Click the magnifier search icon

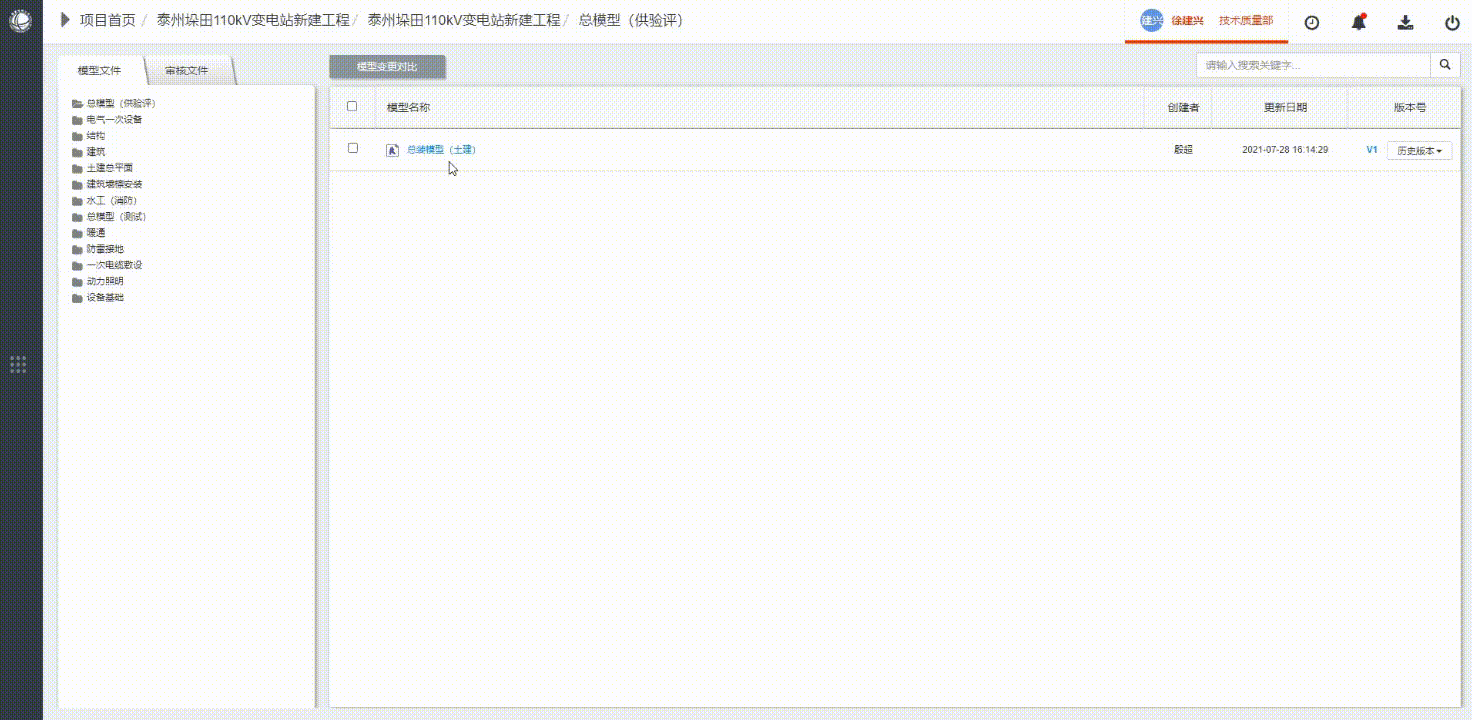1445,65
